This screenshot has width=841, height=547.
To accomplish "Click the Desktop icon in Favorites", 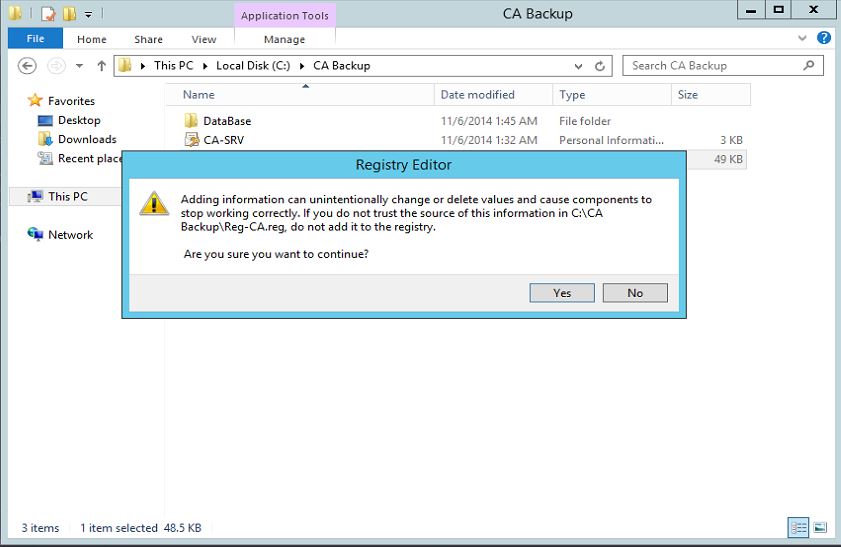I will [45, 121].
